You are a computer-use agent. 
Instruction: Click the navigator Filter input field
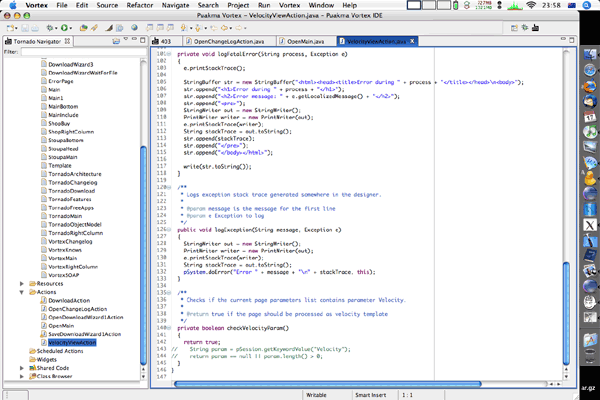point(84,52)
